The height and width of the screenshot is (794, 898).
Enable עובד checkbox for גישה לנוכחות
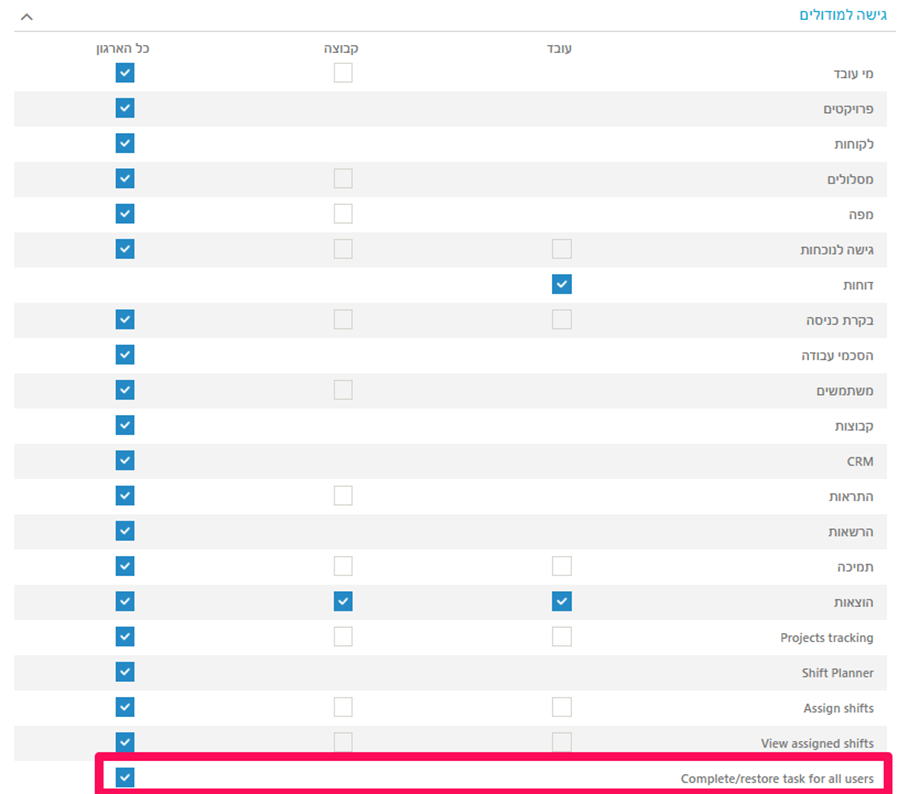(x=562, y=249)
